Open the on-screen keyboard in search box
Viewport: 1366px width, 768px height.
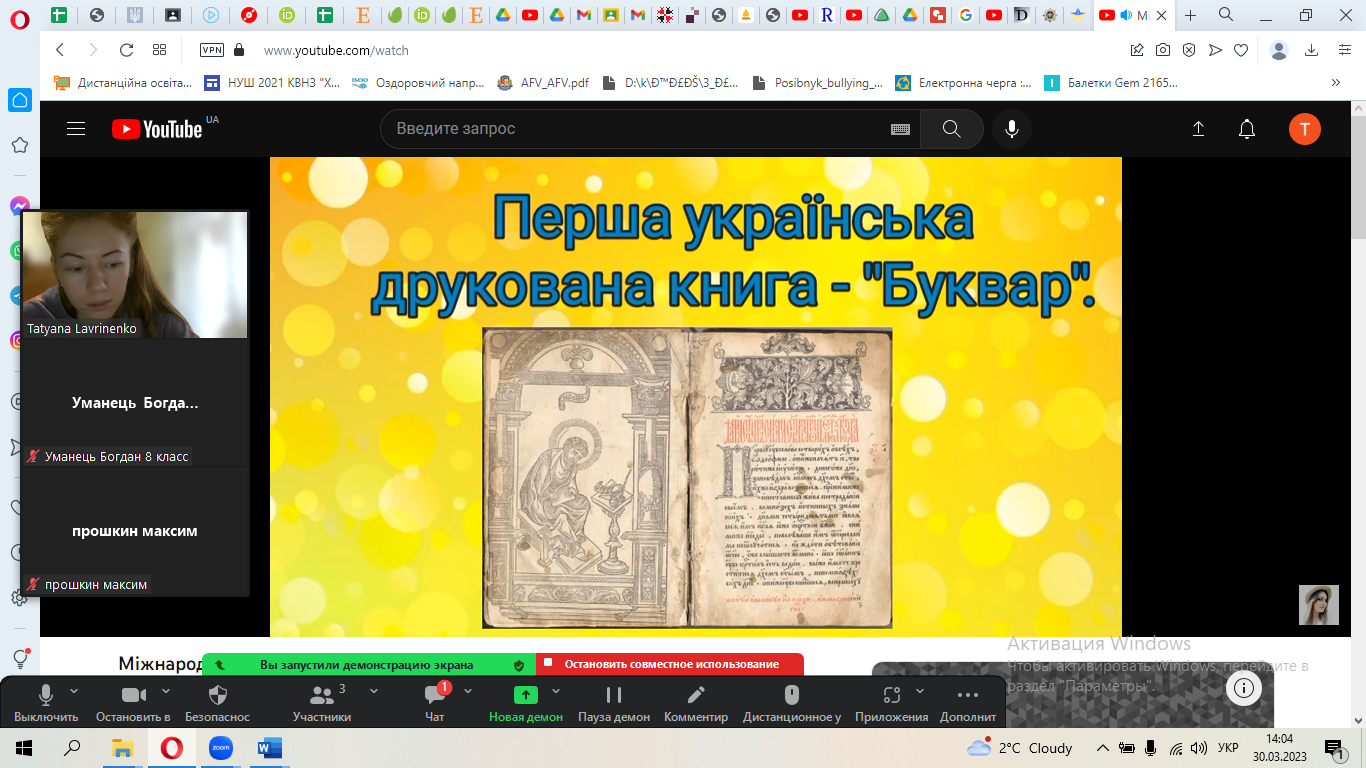click(900, 129)
